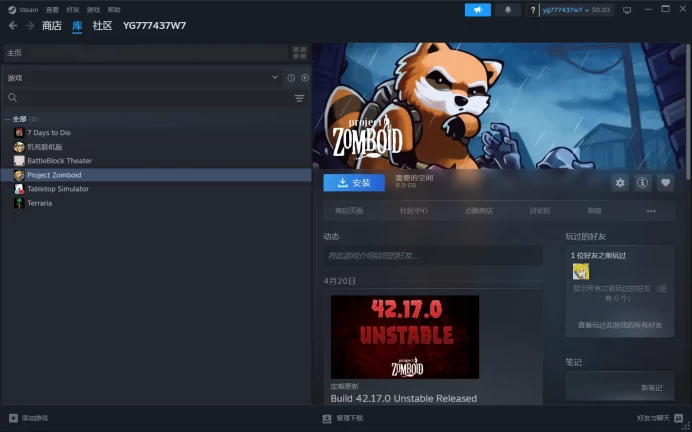This screenshot has width=692, height=432.
Task: Click the blue 安装 install button
Action: 354,183
